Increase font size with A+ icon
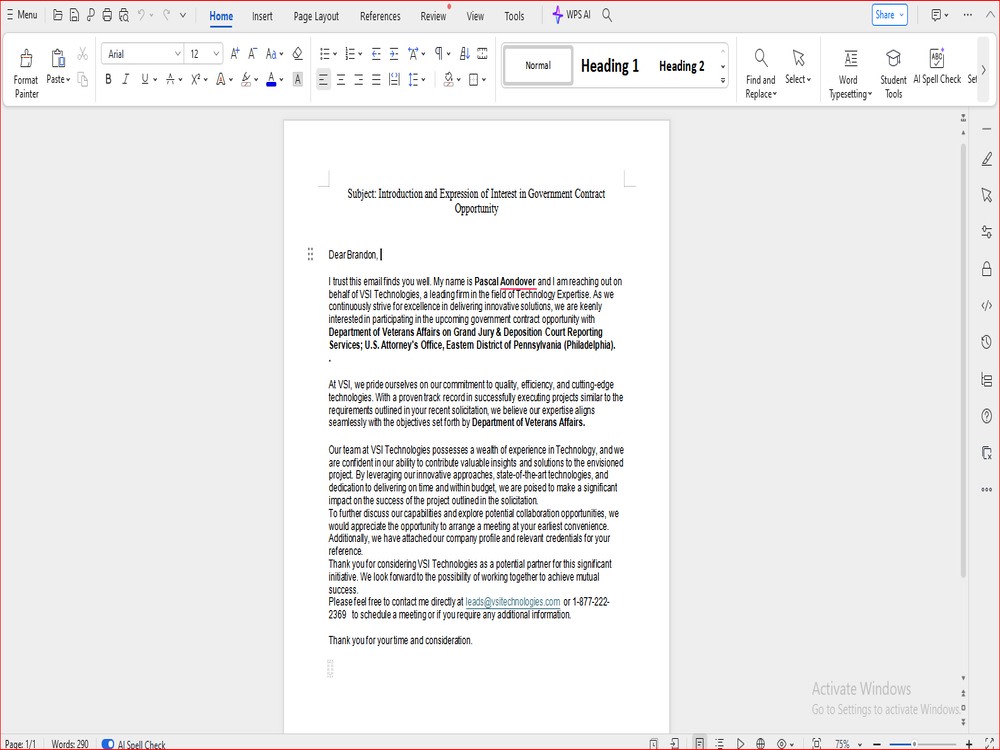The width and height of the screenshot is (1000, 750). coord(235,54)
